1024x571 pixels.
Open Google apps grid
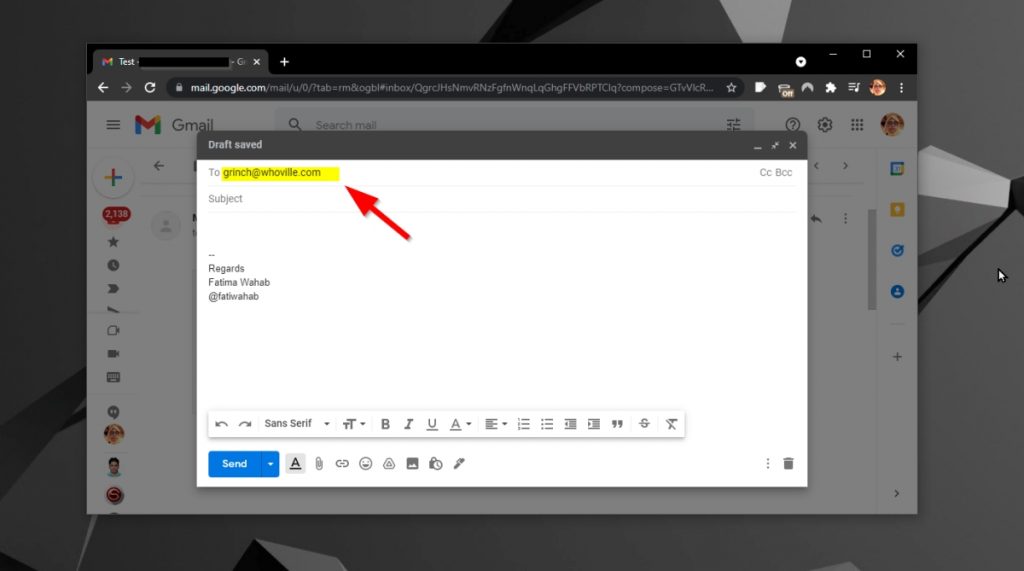(x=857, y=125)
